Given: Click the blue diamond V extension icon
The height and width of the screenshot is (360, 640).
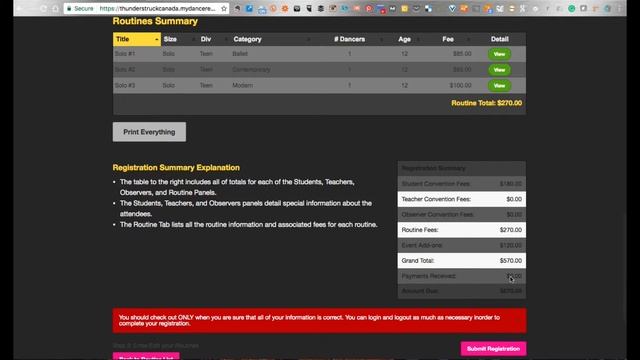Looking at the screenshot, I should (x=452, y=9).
